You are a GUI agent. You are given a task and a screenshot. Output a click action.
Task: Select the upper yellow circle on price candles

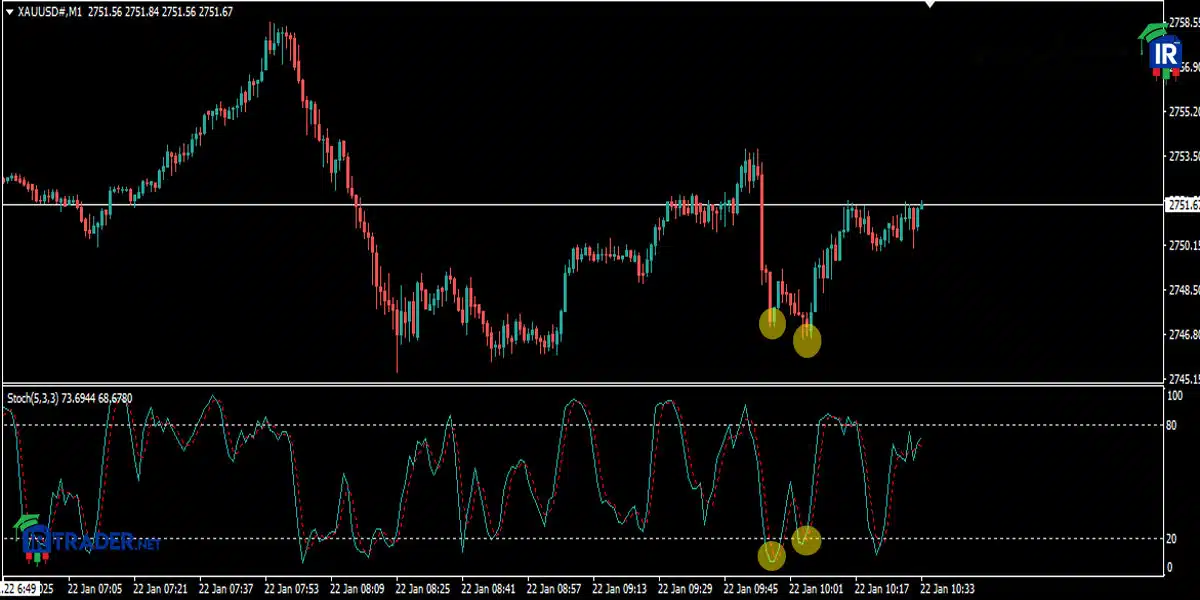point(772,323)
